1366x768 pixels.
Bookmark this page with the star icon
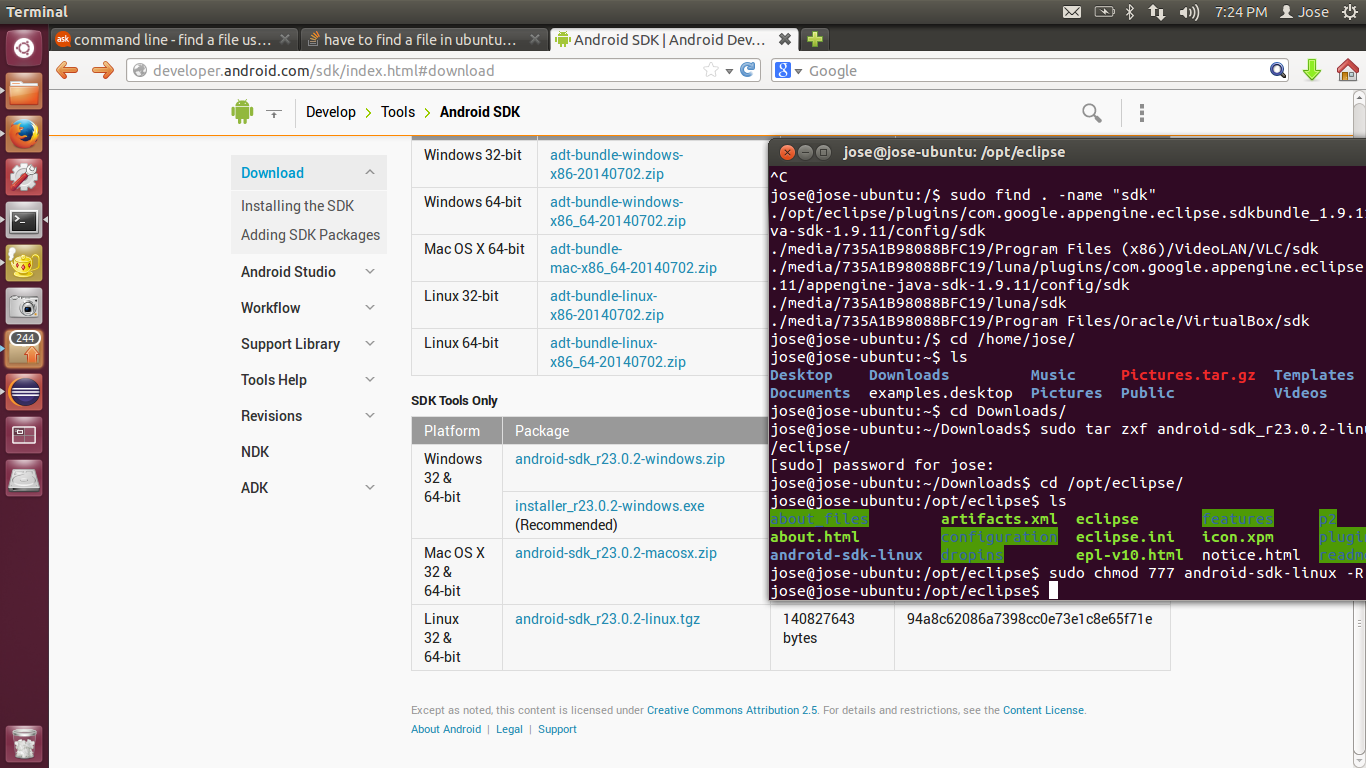(711, 70)
